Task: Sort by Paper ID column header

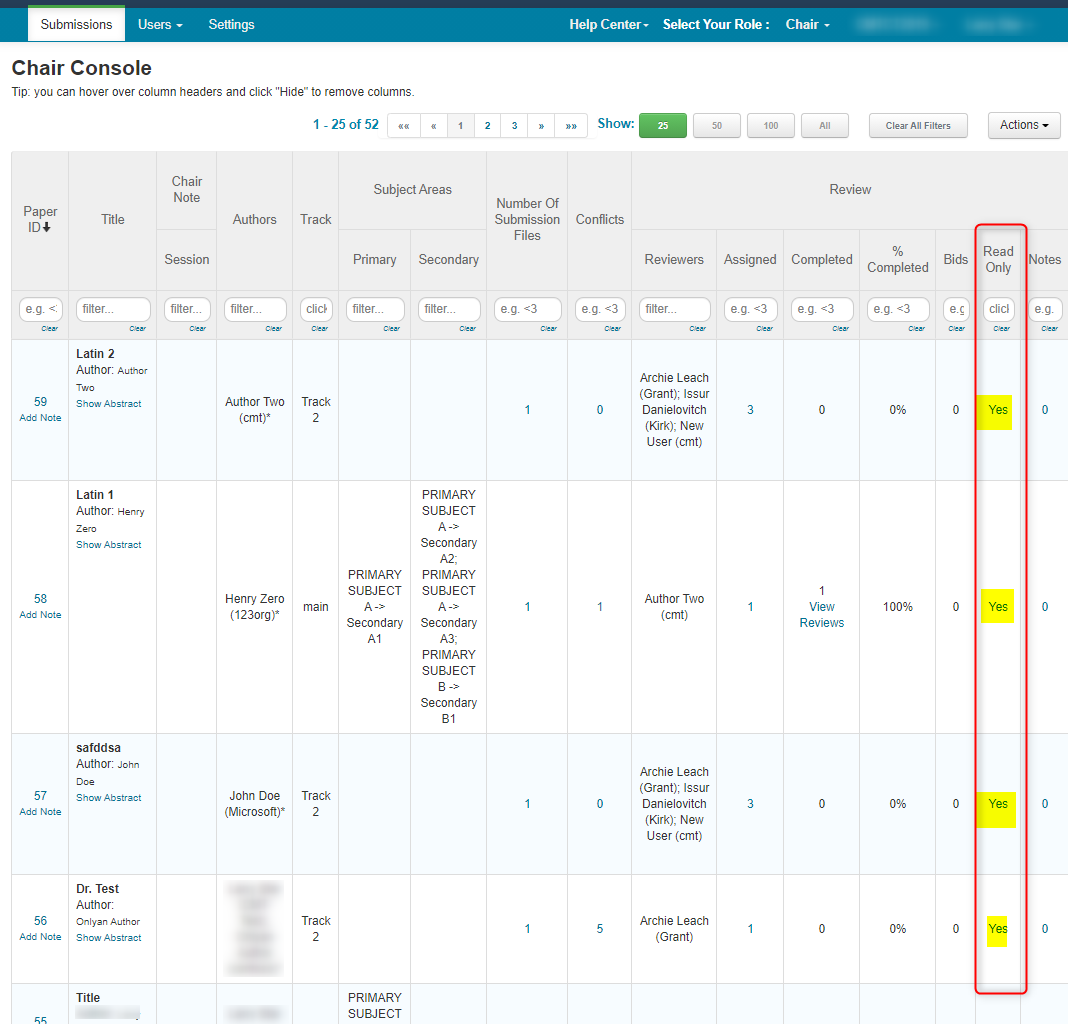Action: [x=40, y=219]
